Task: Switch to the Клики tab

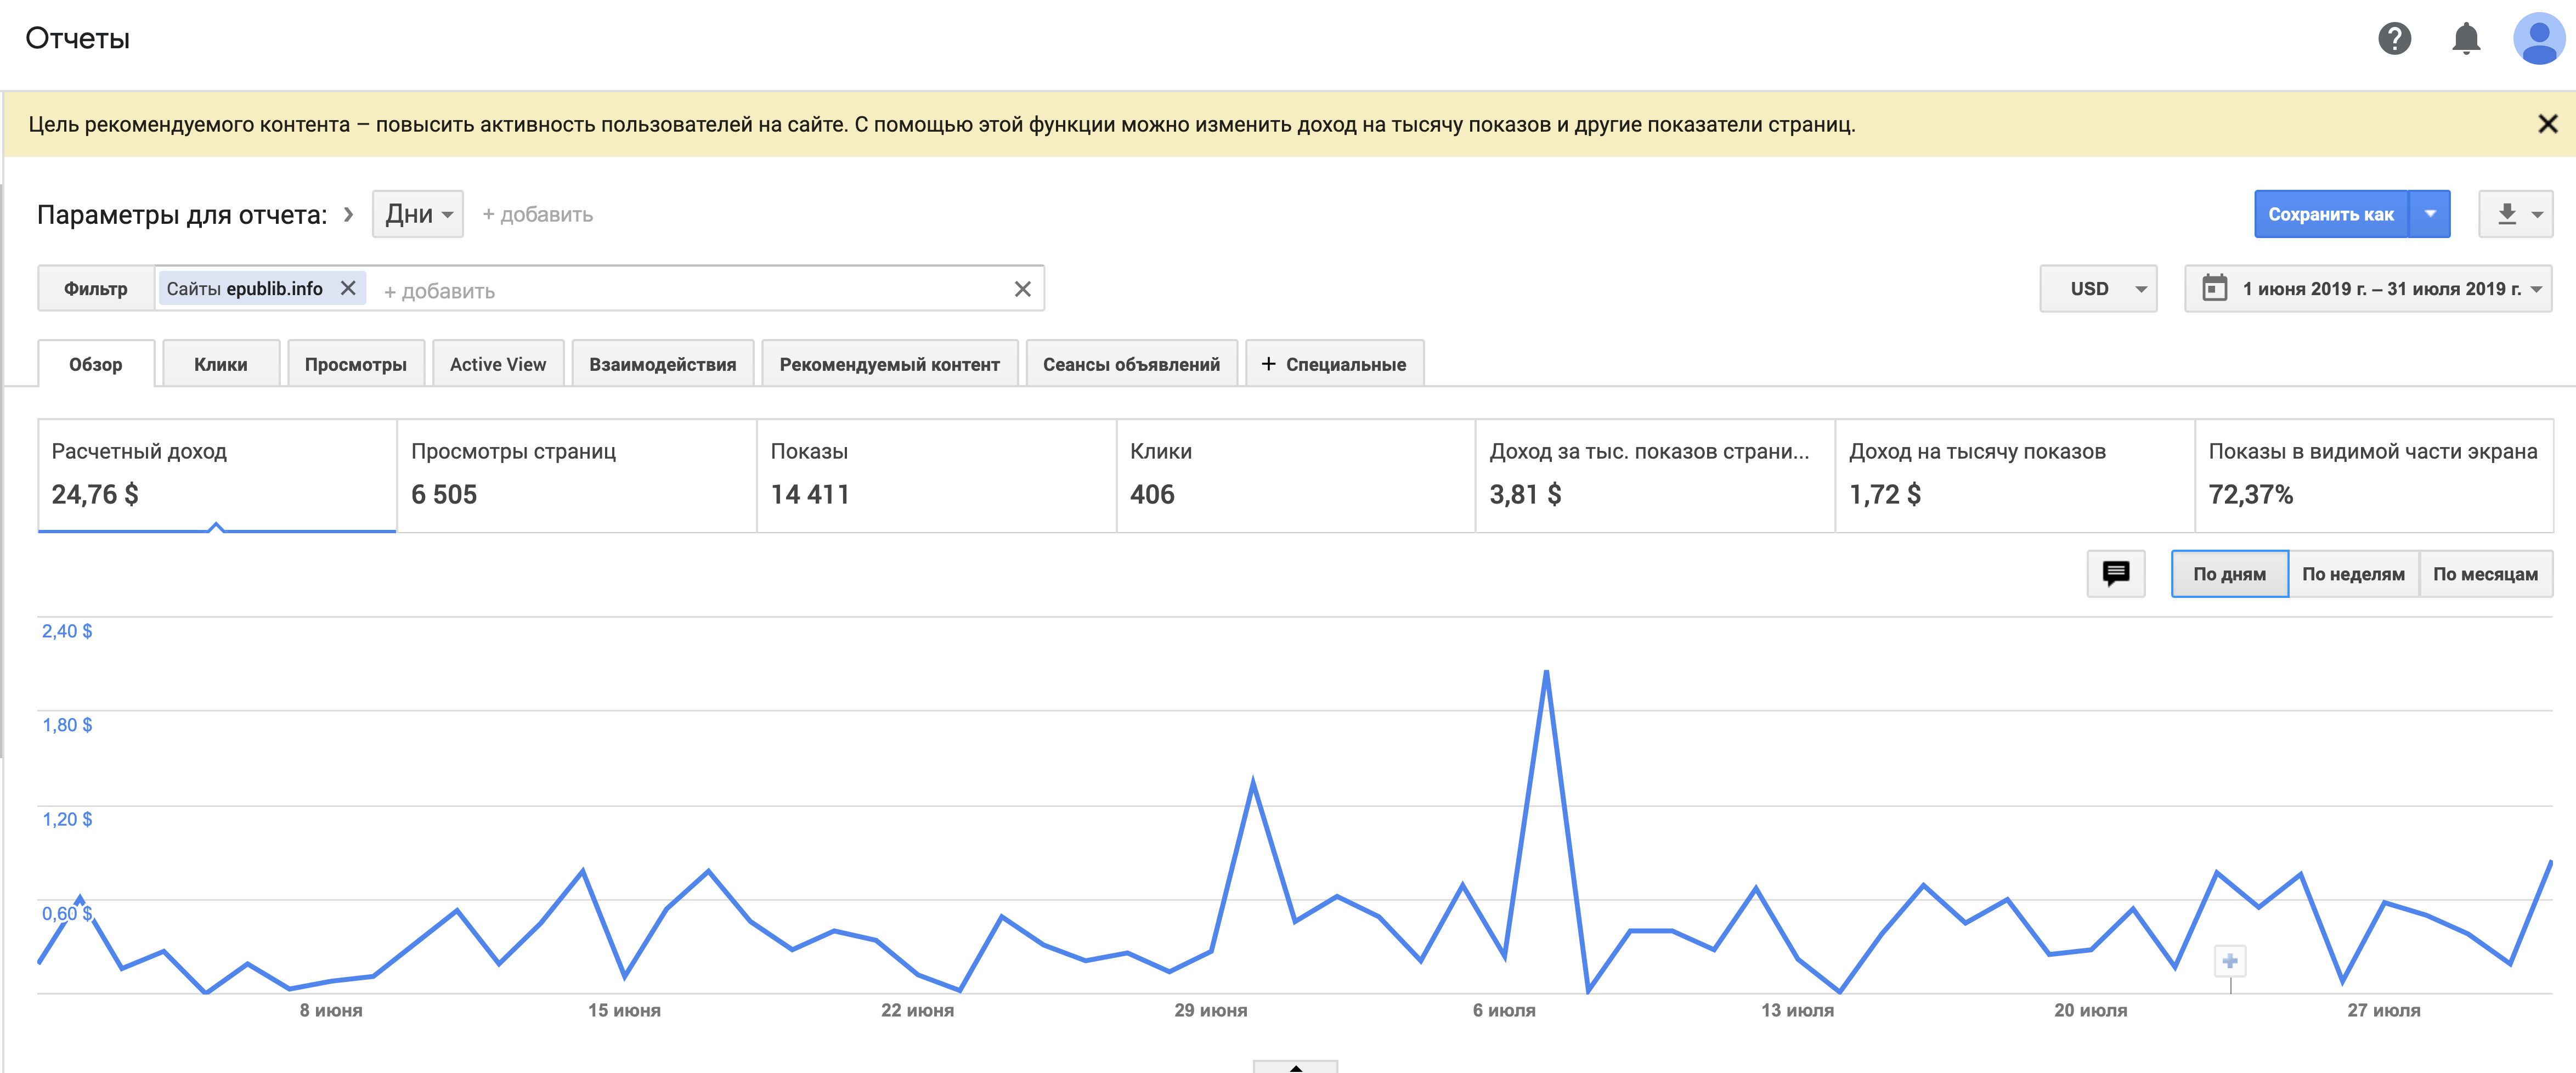Action: (x=220, y=364)
